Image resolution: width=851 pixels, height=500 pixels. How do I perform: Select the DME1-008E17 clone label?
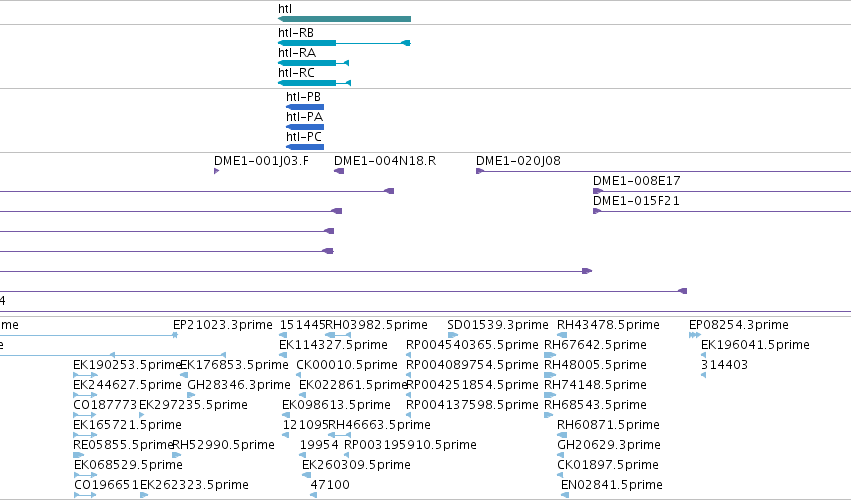[636, 181]
